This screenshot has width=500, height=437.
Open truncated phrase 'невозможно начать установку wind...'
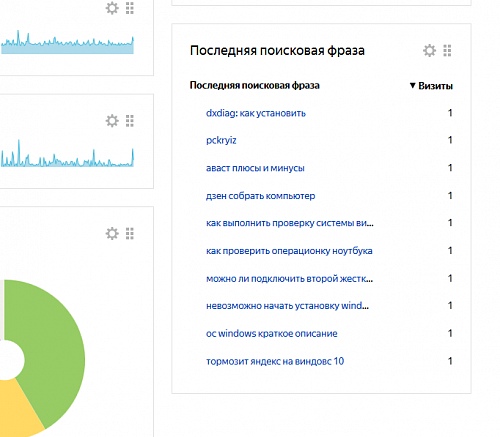tap(287, 306)
